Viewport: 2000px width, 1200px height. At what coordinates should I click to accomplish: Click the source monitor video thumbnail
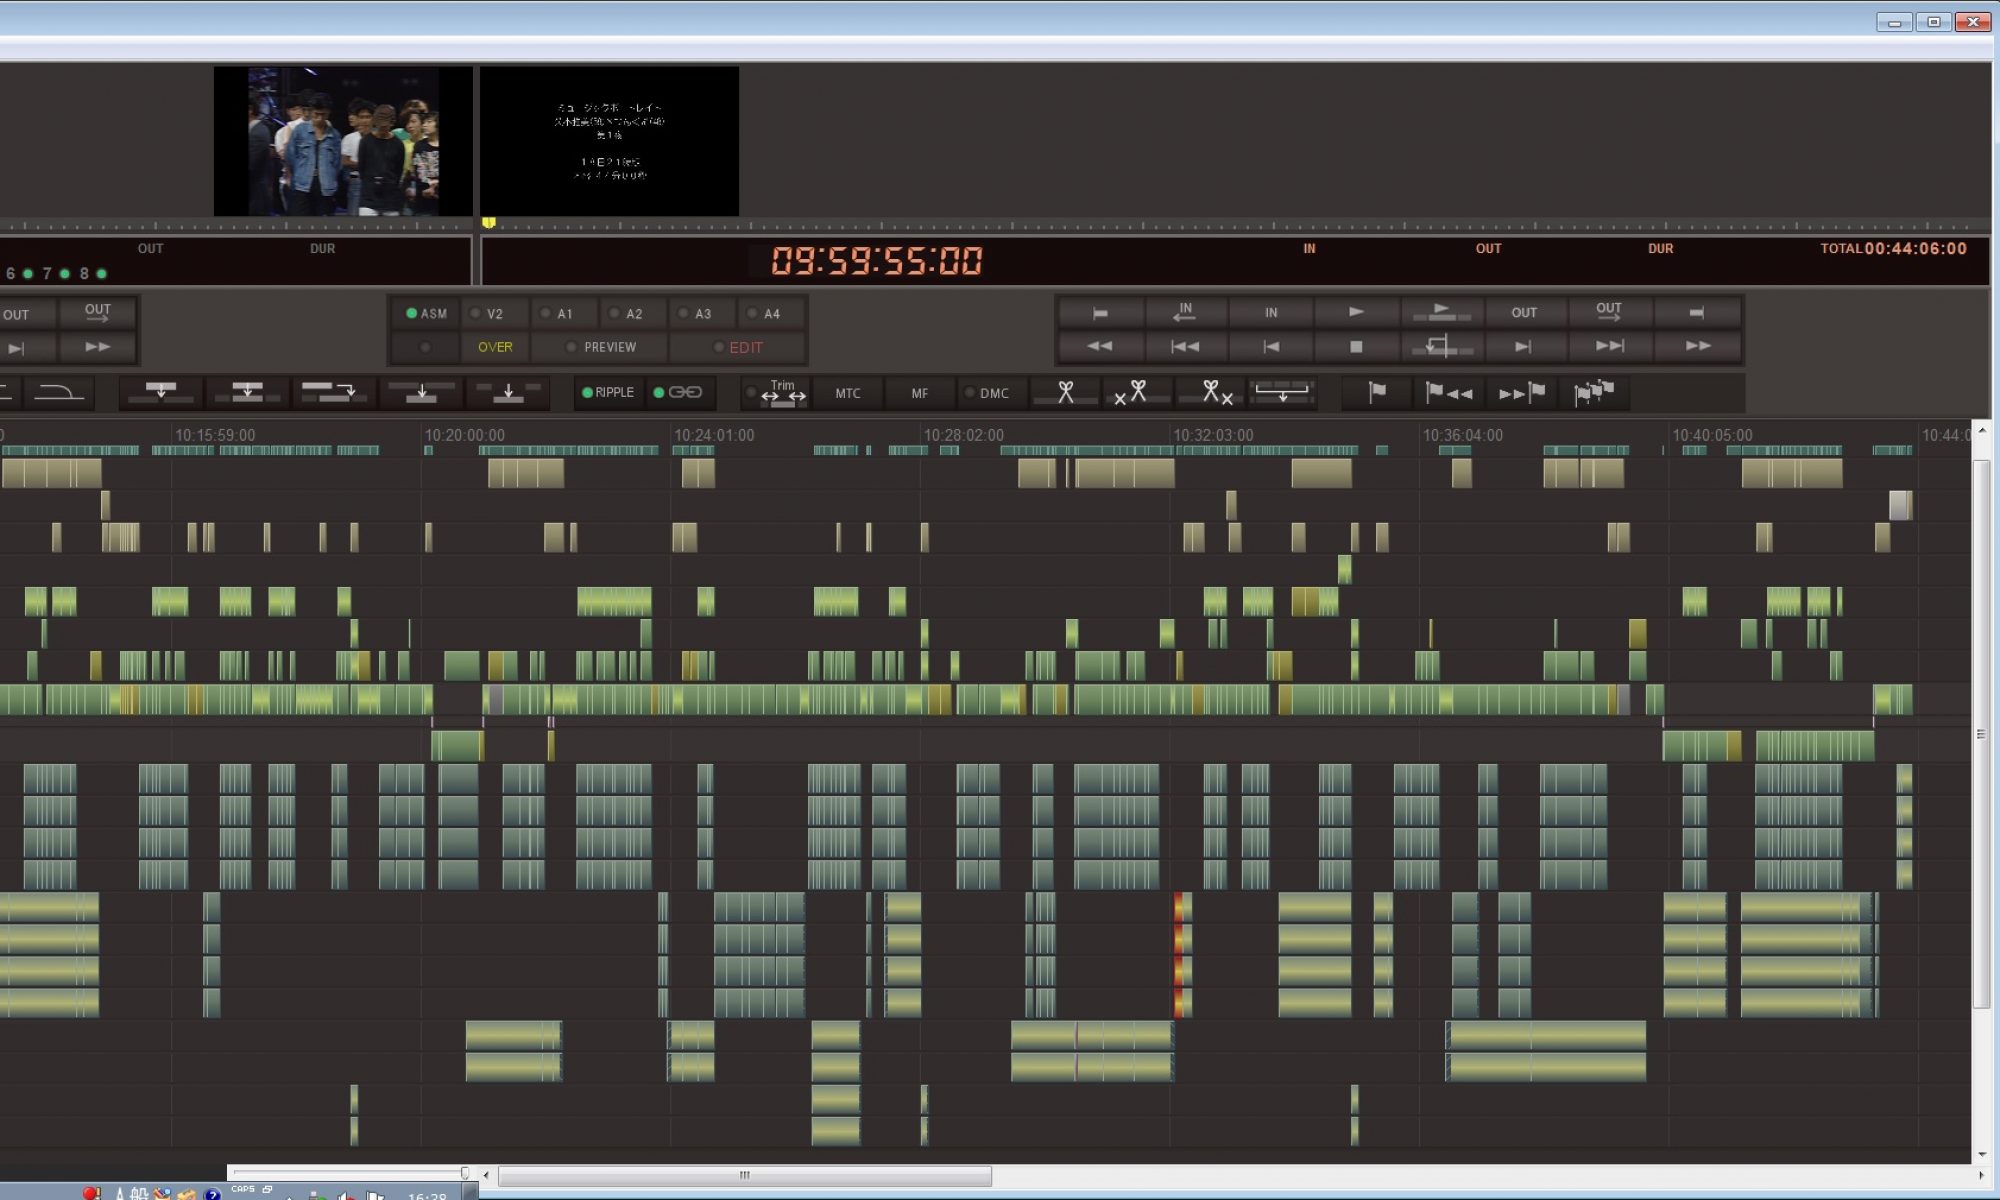(x=343, y=141)
